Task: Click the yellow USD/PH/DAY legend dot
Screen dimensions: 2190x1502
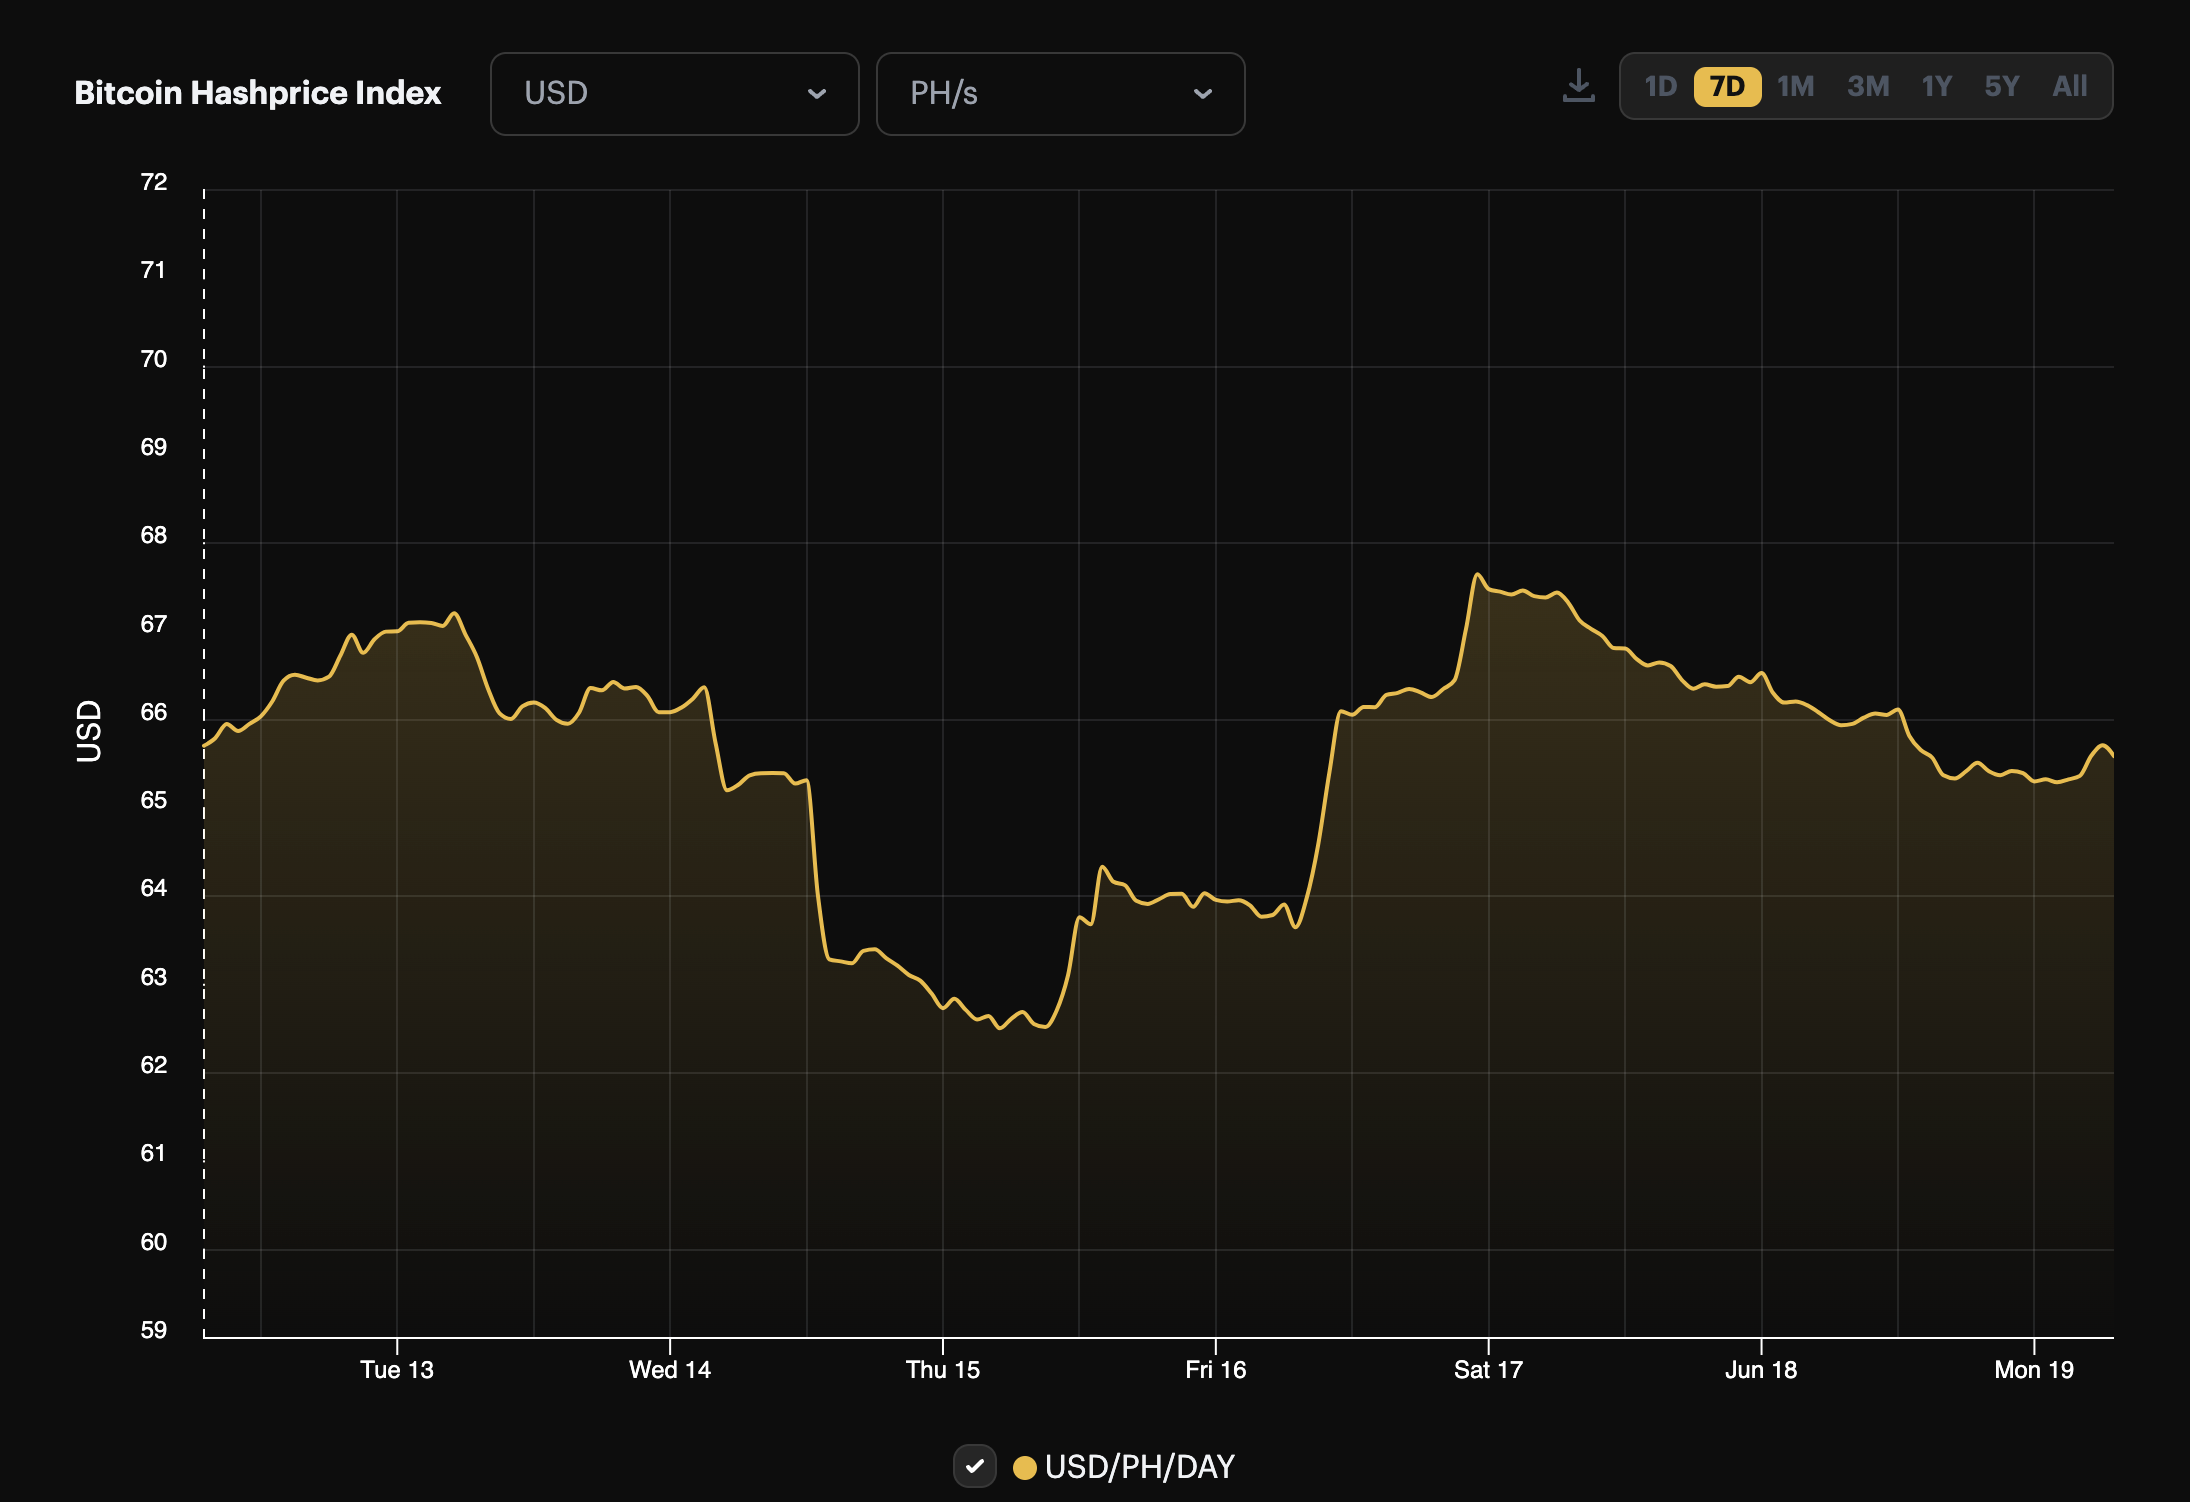Action: [x=1024, y=1467]
